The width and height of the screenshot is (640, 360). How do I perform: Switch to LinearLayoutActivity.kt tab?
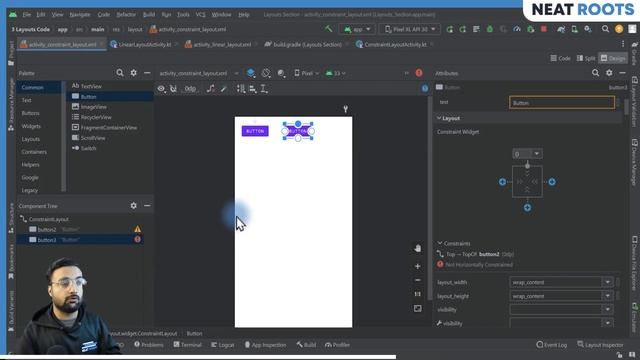click(x=144, y=44)
